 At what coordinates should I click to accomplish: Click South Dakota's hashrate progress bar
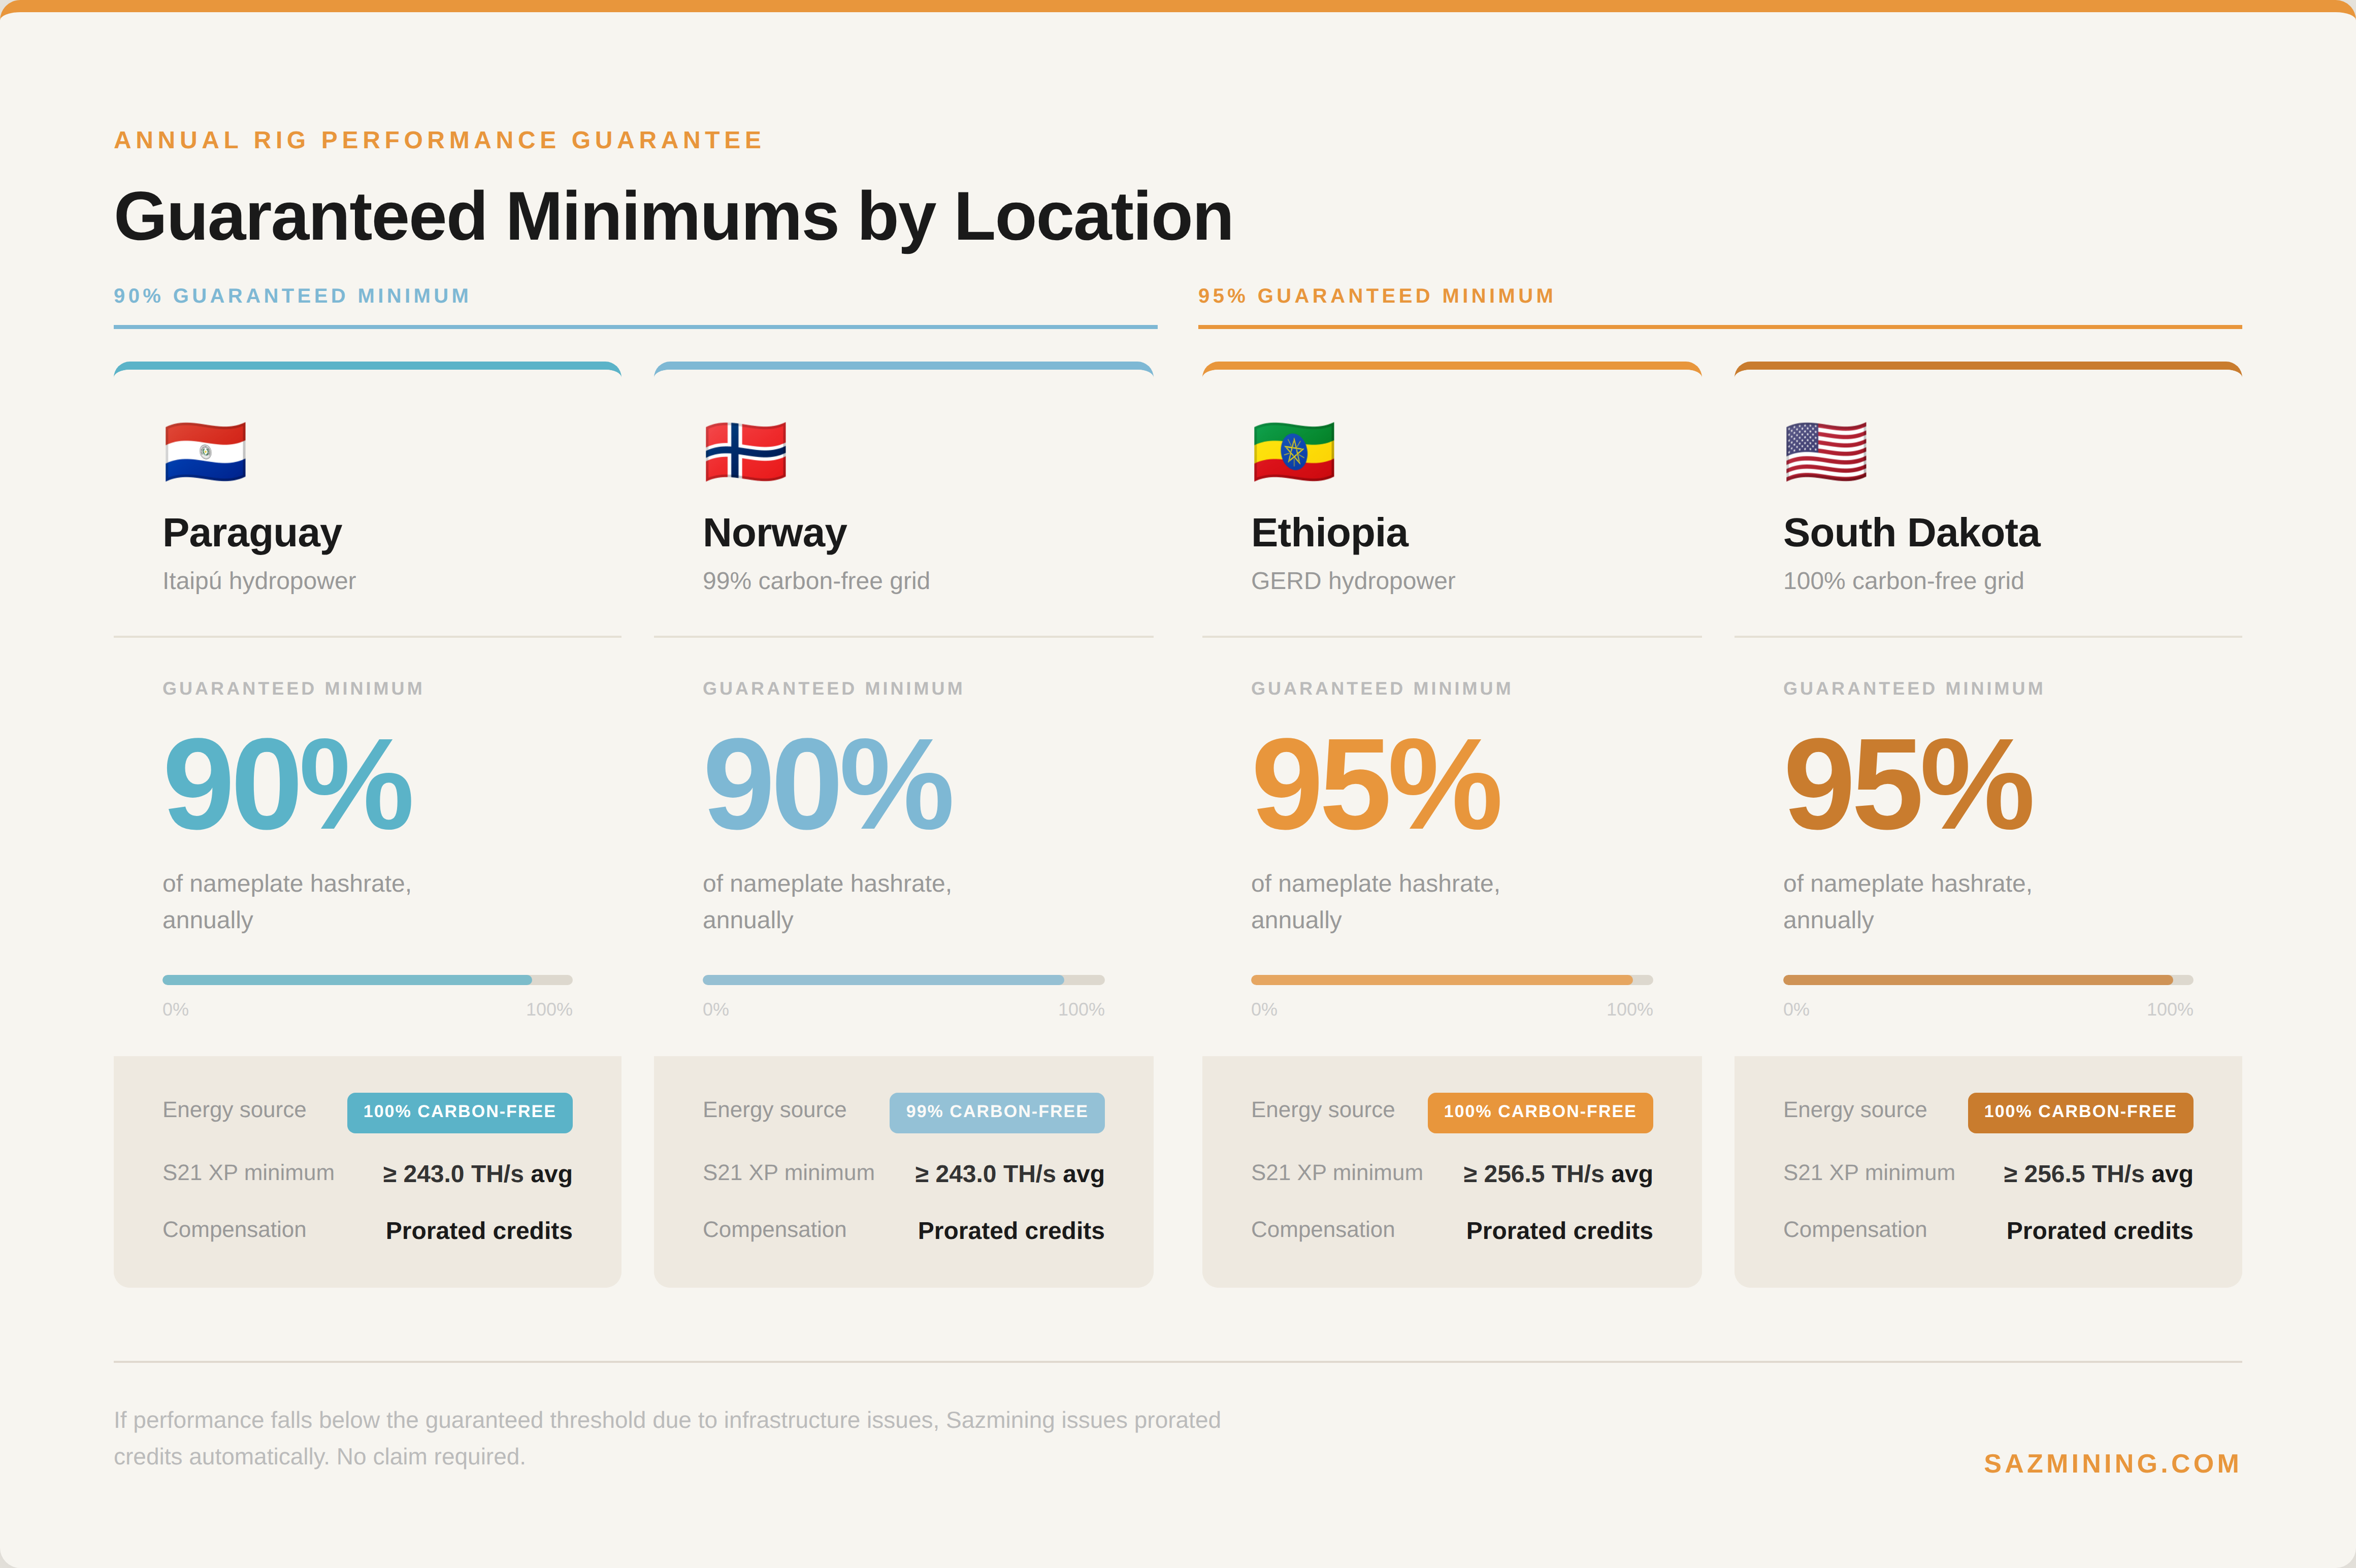[x=1987, y=980]
